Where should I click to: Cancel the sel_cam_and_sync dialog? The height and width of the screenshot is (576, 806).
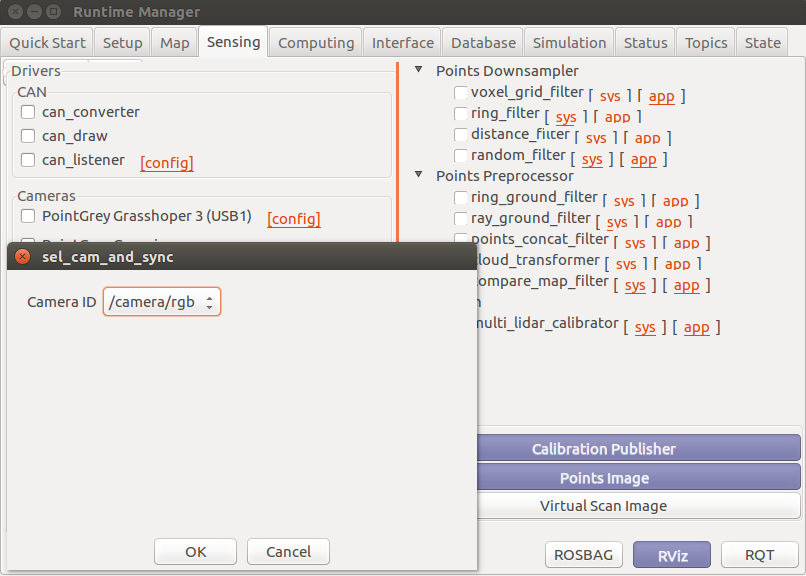click(288, 552)
